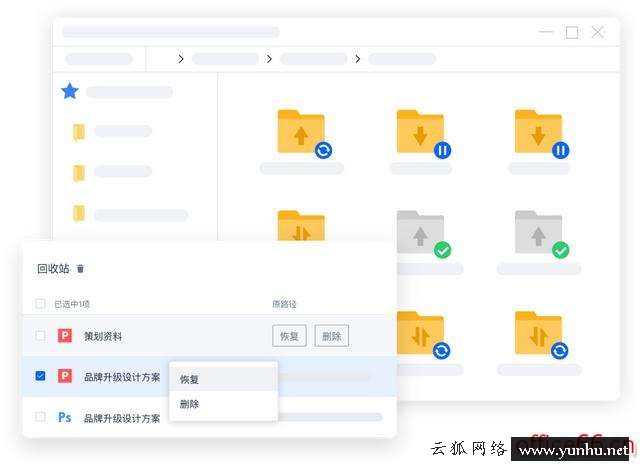640x468 pixels.
Task: Open the middle-column gray folder with green check
Action: (x=423, y=234)
